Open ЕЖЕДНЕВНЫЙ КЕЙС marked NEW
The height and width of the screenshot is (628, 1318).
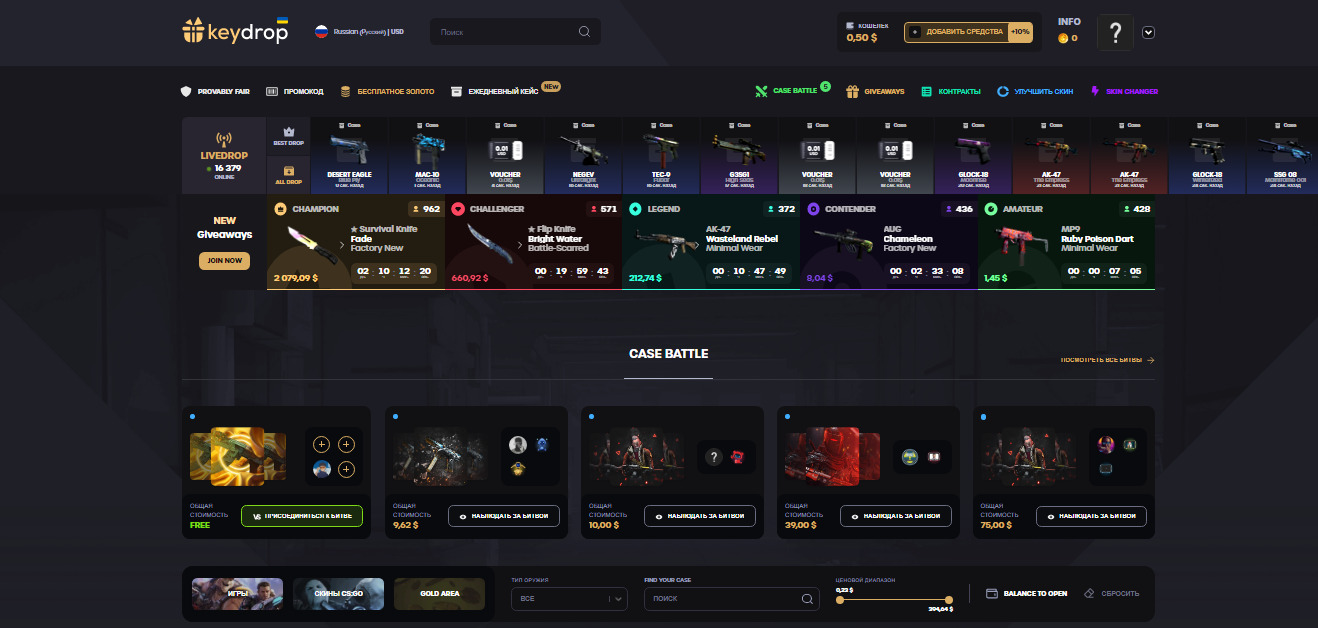coord(455,89)
